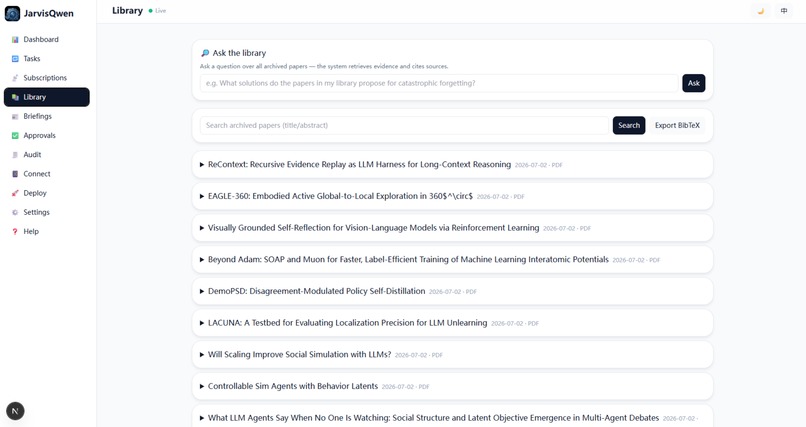Screen dimensions: 806x427
Task: Click the Help question mark icon
Action: pos(15,232)
